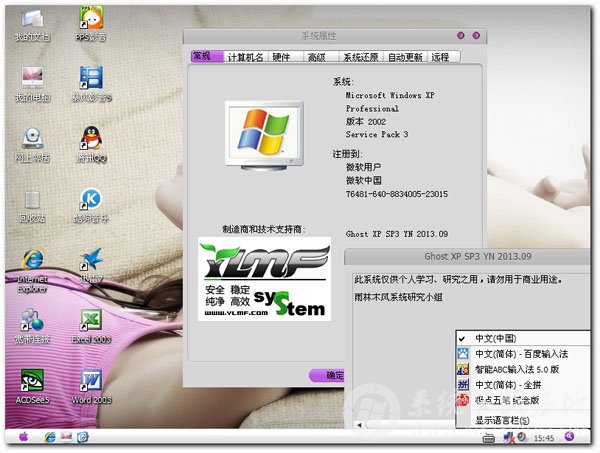
Task: Open the 宽带连接 desktop shortcut
Action: click(32, 326)
